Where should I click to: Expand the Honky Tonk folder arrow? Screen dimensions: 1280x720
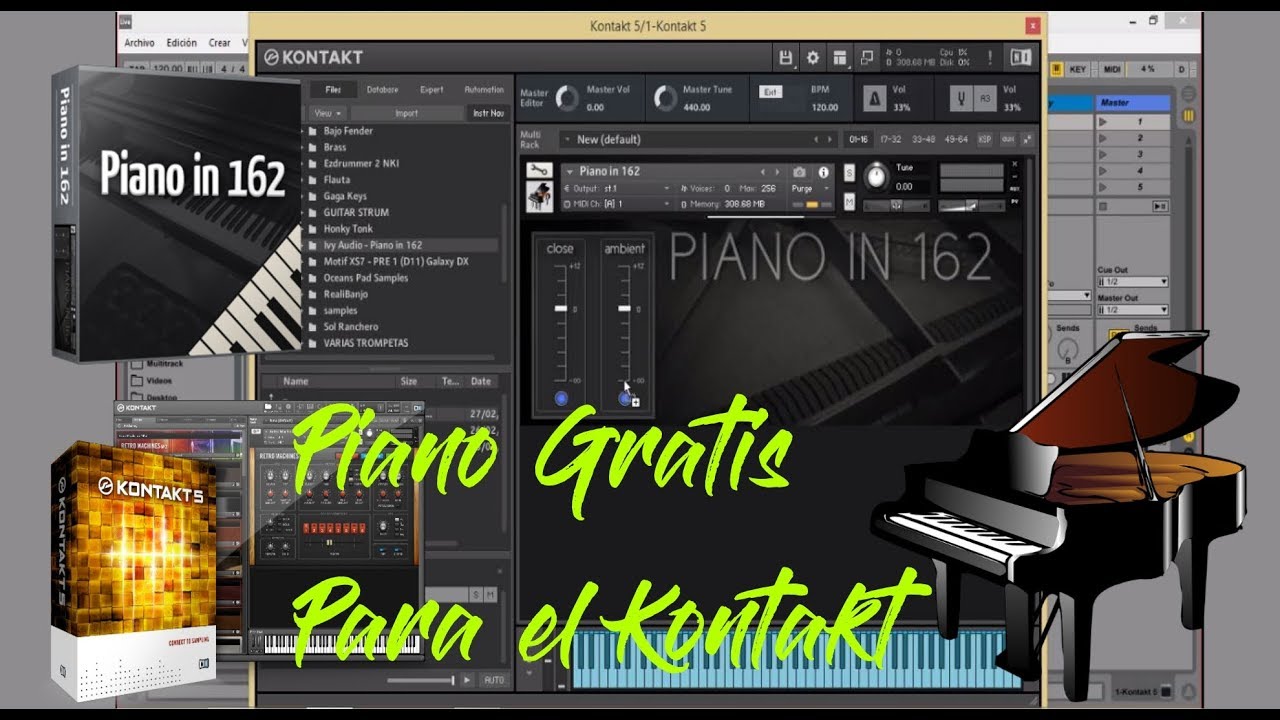(x=304, y=229)
